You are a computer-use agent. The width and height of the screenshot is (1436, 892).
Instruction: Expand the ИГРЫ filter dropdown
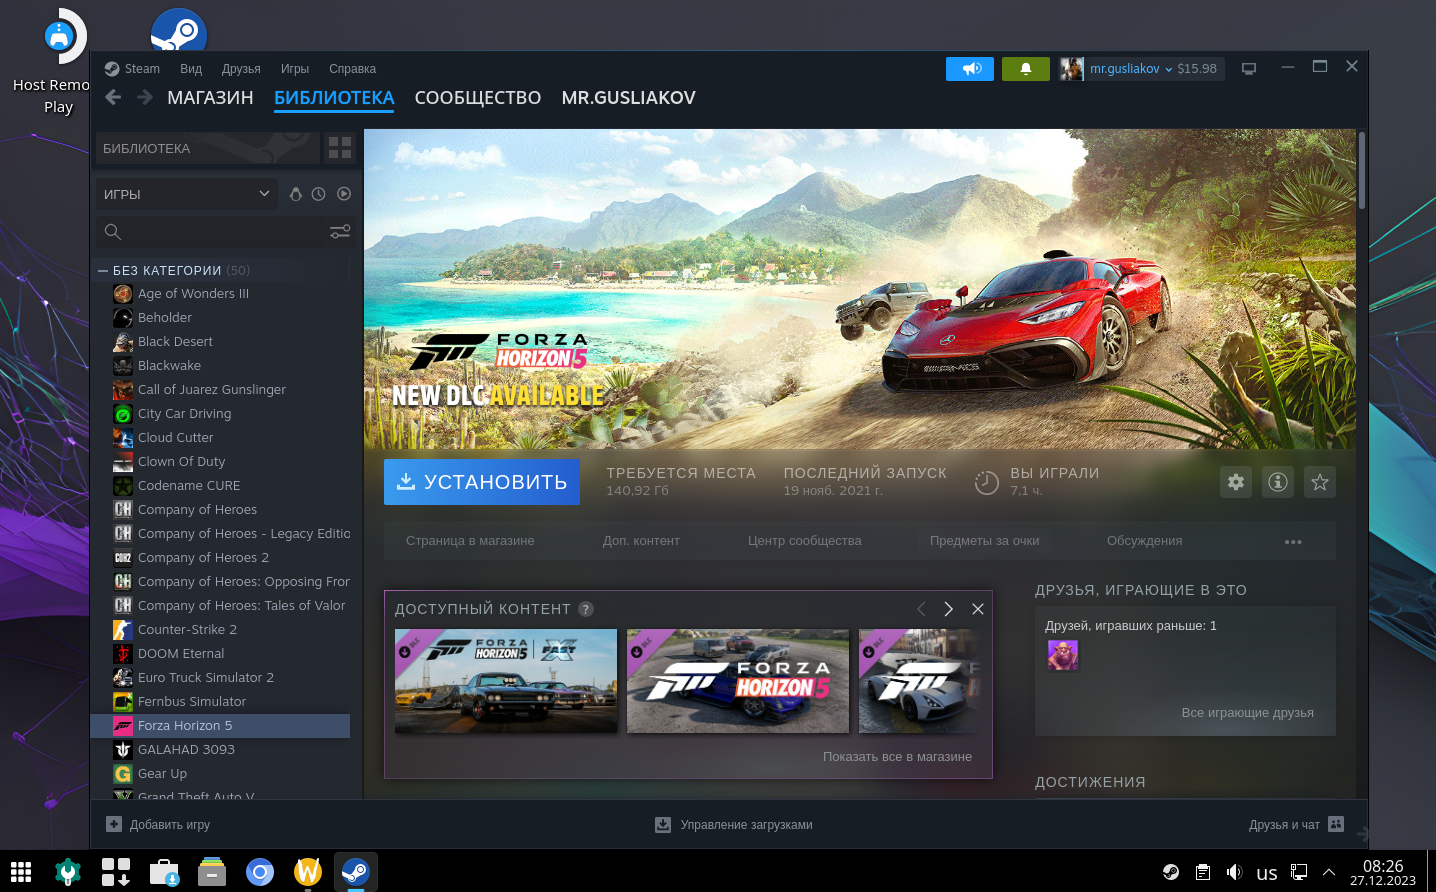(x=186, y=194)
